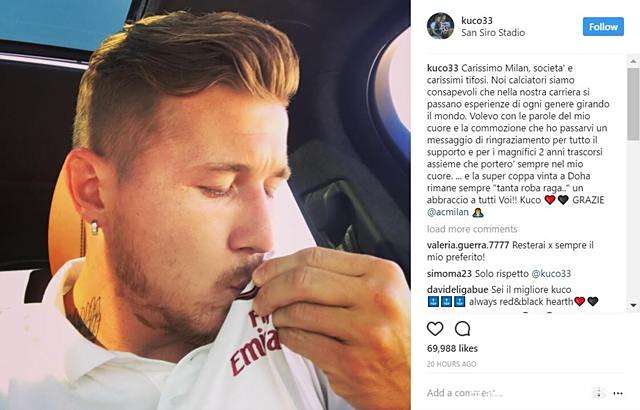Click the @kuco33 mention in simoma23's comment
Image resolution: width=640 pixels, height=410 pixels.
click(x=550, y=274)
